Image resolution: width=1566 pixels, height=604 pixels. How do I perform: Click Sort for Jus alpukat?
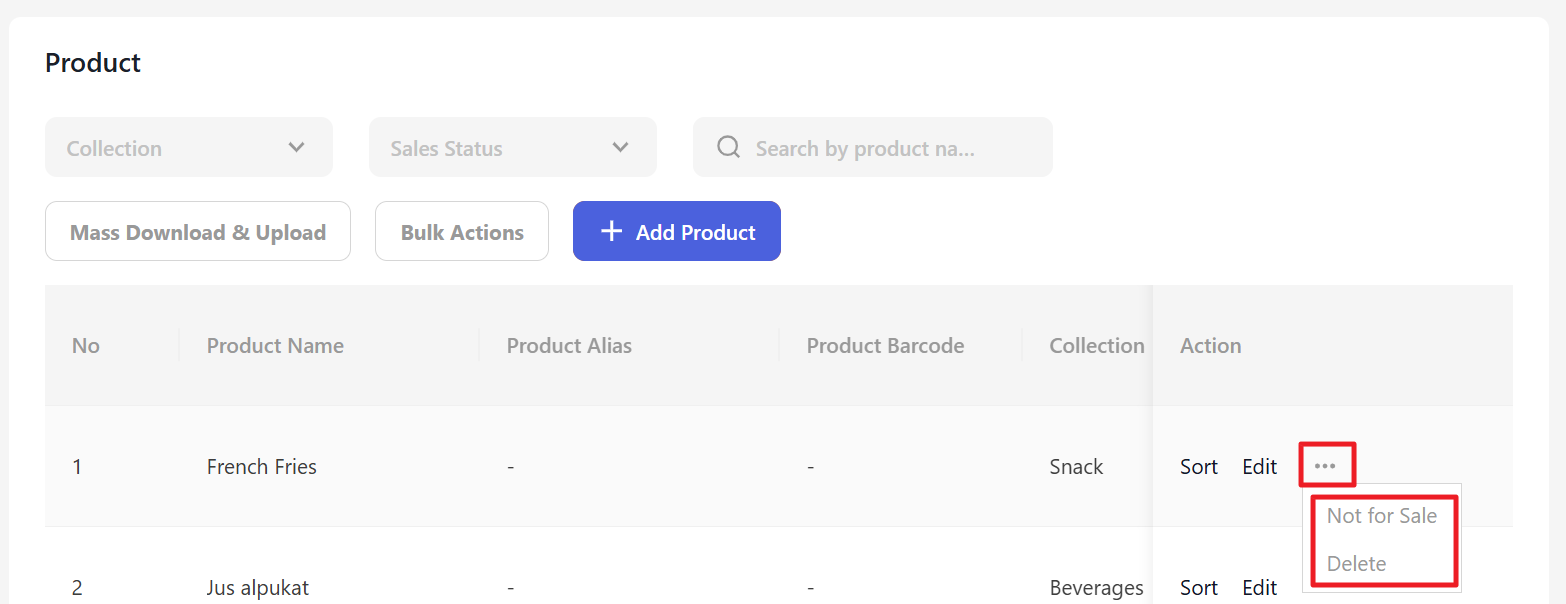pos(1198,588)
